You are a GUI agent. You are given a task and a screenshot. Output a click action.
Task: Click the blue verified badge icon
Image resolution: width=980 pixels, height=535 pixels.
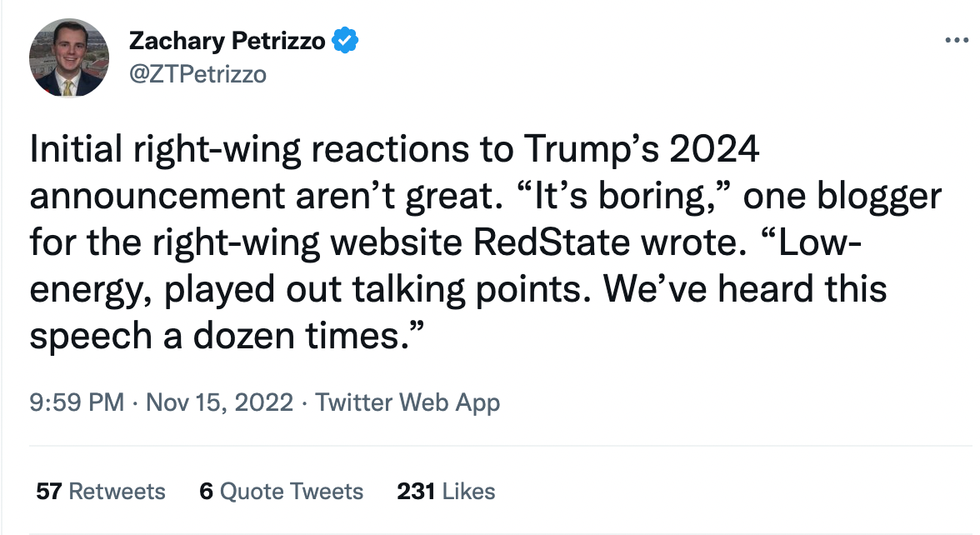tap(346, 41)
